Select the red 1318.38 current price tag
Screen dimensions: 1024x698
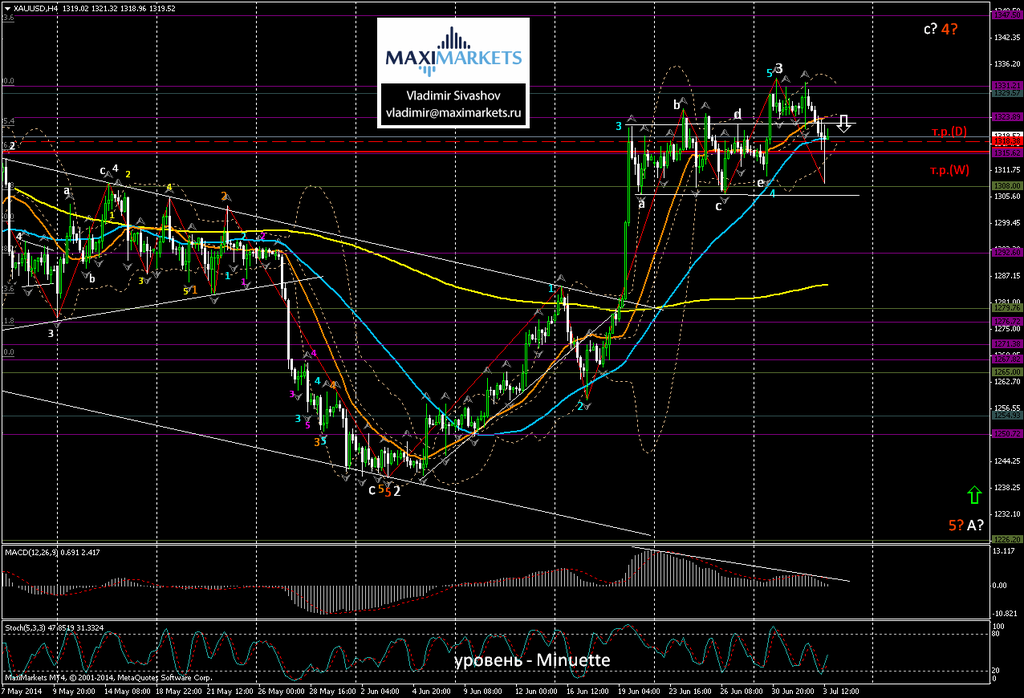(1005, 141)
